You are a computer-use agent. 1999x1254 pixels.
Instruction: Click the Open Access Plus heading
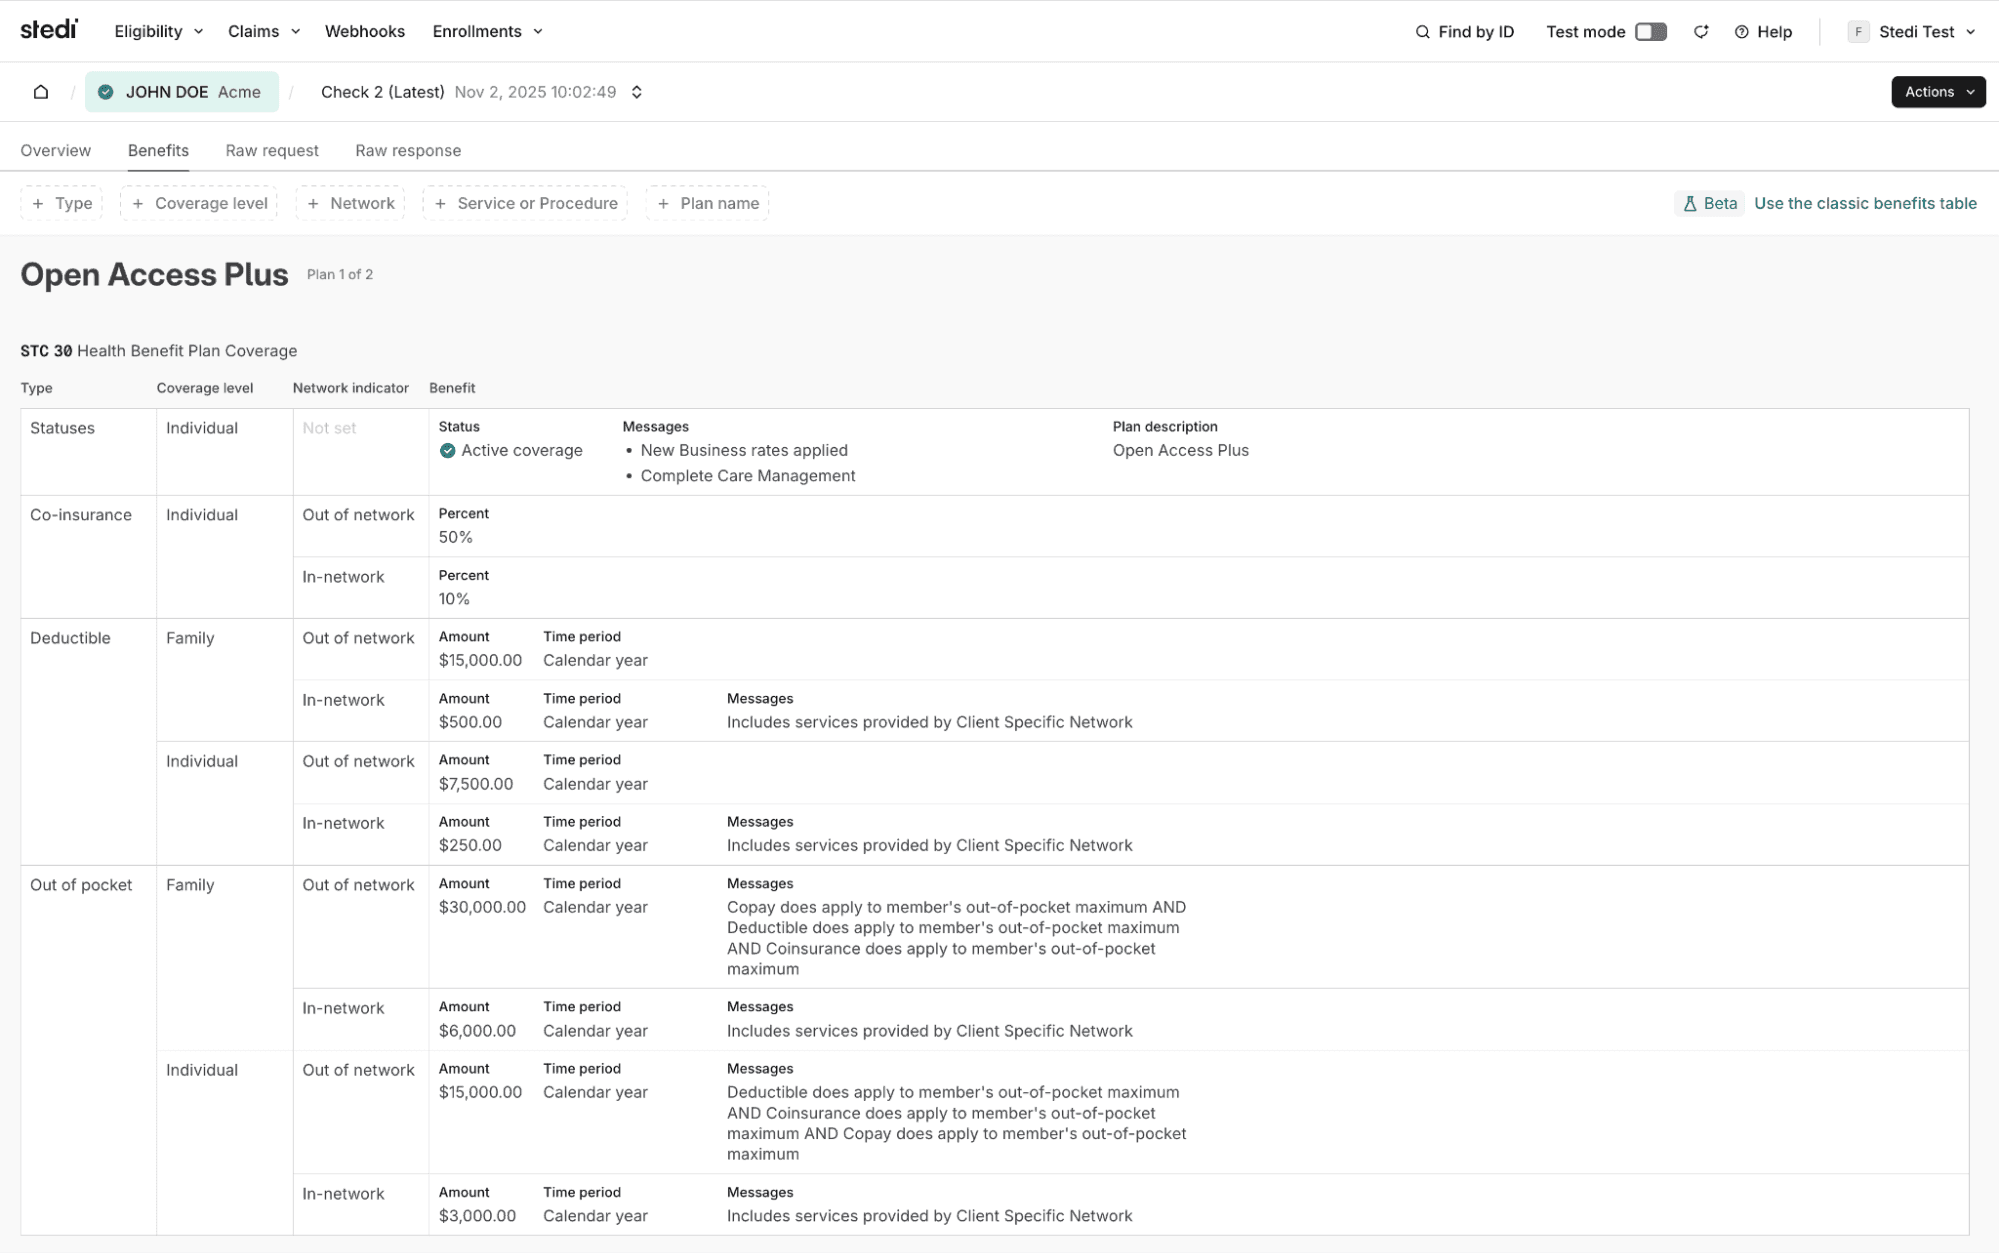coord(154,275)
